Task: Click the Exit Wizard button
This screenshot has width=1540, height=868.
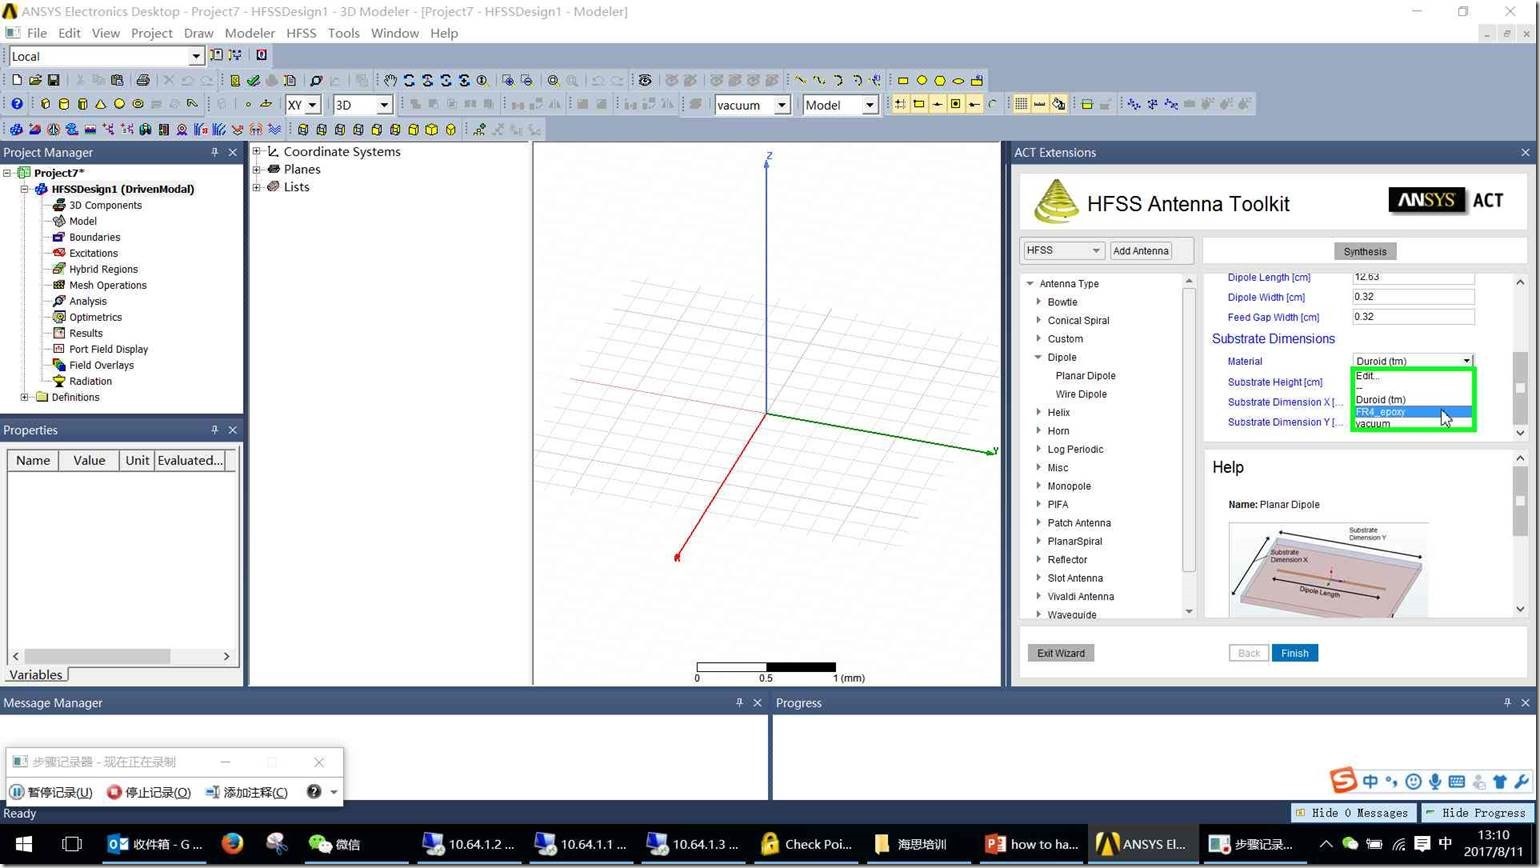Action: coord(1060,653)
